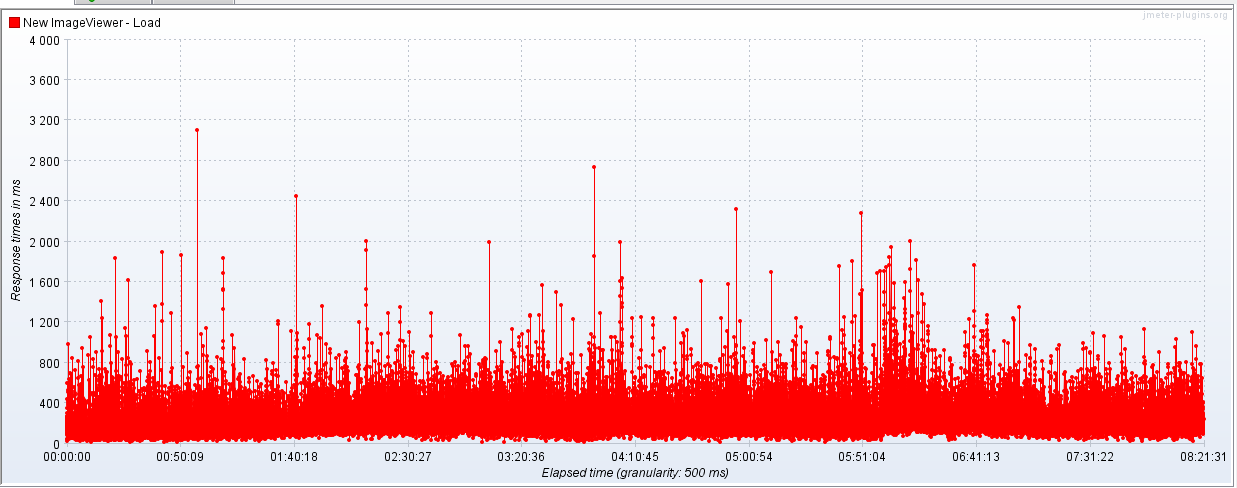Click the '07:31:22' time label
This screenshot has height=488, width=1237.
tap(1090, 457)
